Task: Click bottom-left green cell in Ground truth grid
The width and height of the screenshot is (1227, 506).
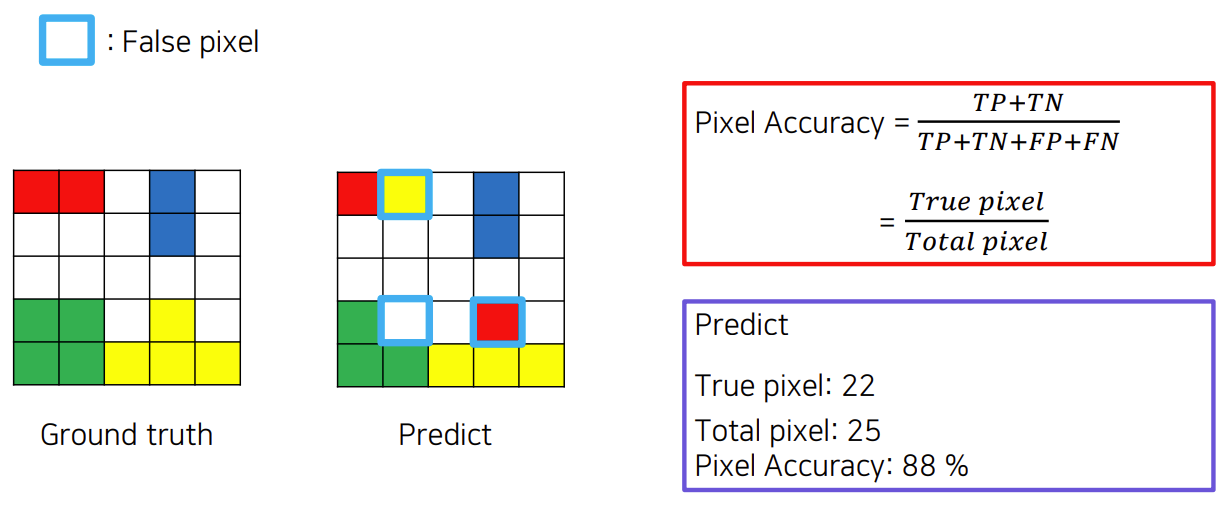Action: point(36,363)
